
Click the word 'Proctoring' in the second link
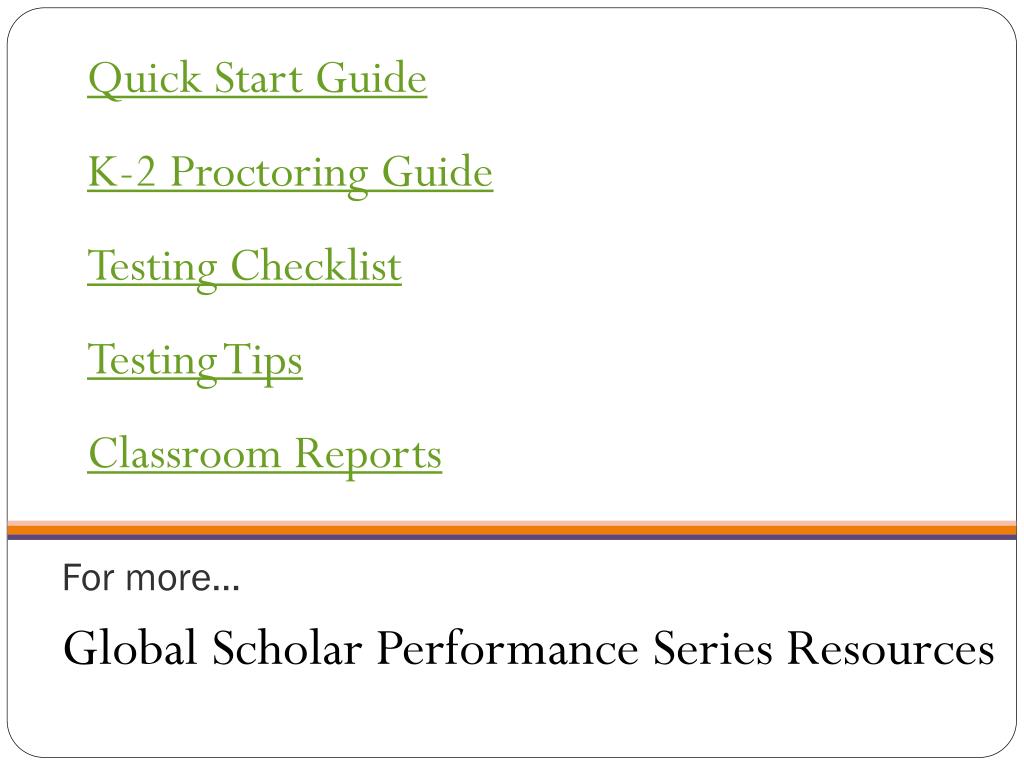tap(270, 174)
